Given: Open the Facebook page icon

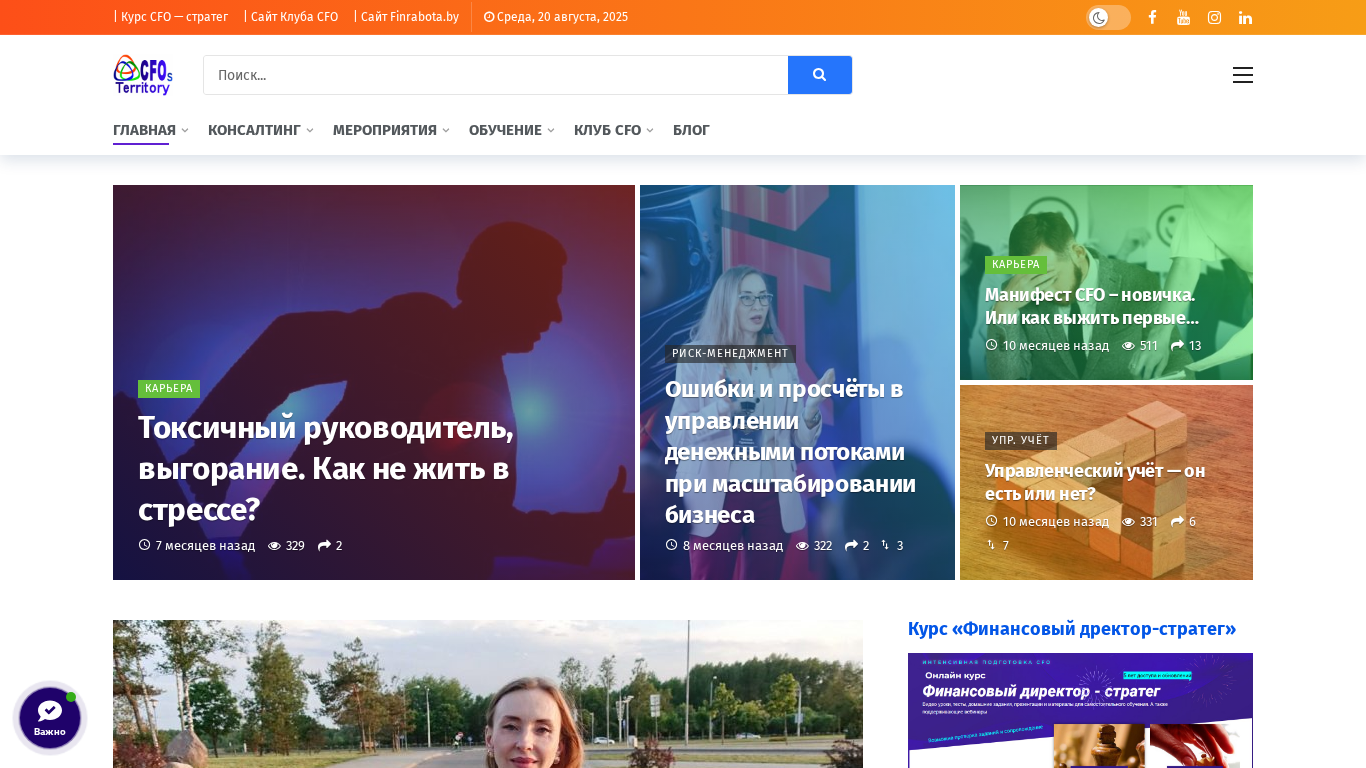Looking at the screenshot, I should [x=1152, y=17].
